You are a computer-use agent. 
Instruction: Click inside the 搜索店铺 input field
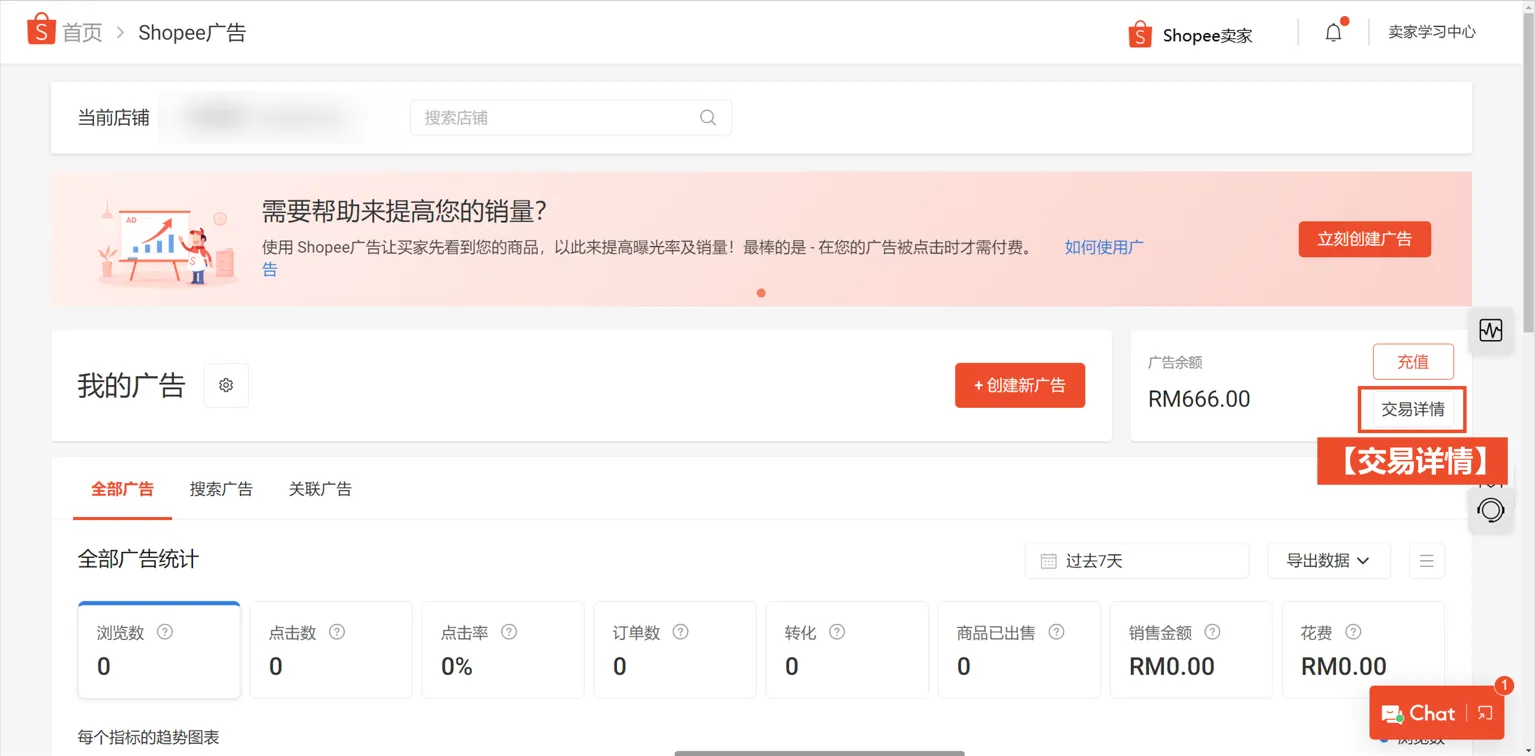point(550,117)
